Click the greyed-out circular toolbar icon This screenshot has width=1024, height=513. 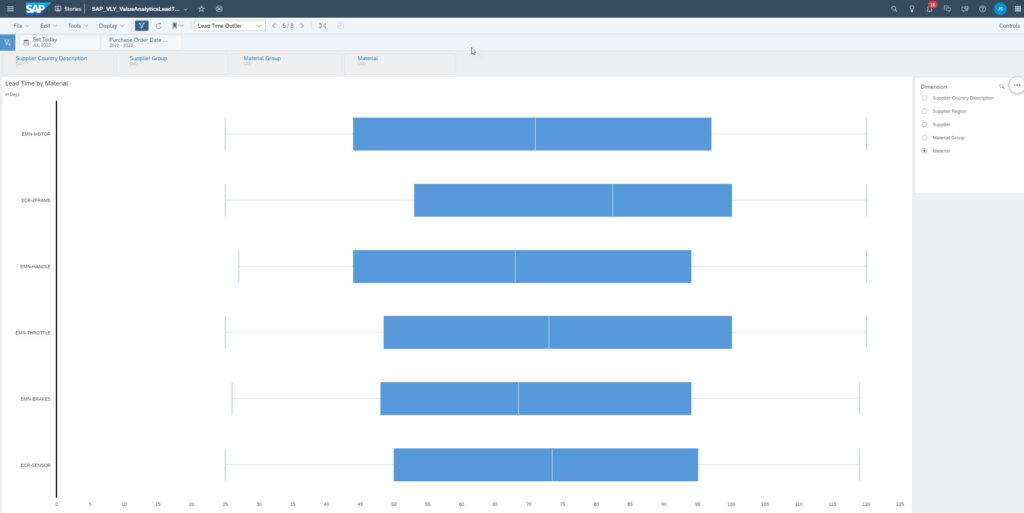point(340,25)
